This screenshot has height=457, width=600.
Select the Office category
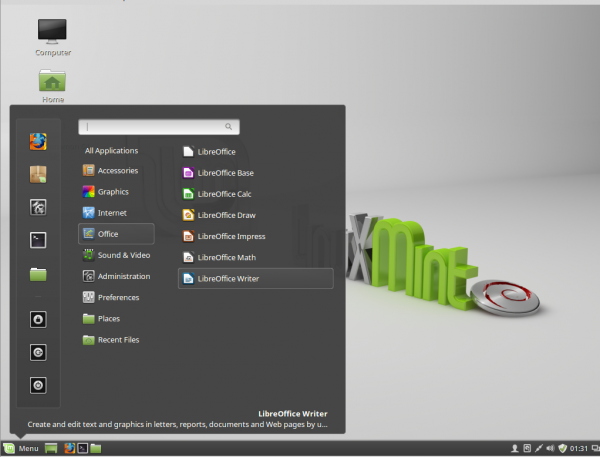[116, 234]
